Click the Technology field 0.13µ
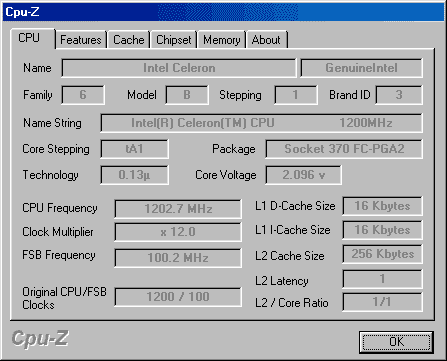Viewport: 447px width, 361px height. pyautogui.click(x=134, y=175)
